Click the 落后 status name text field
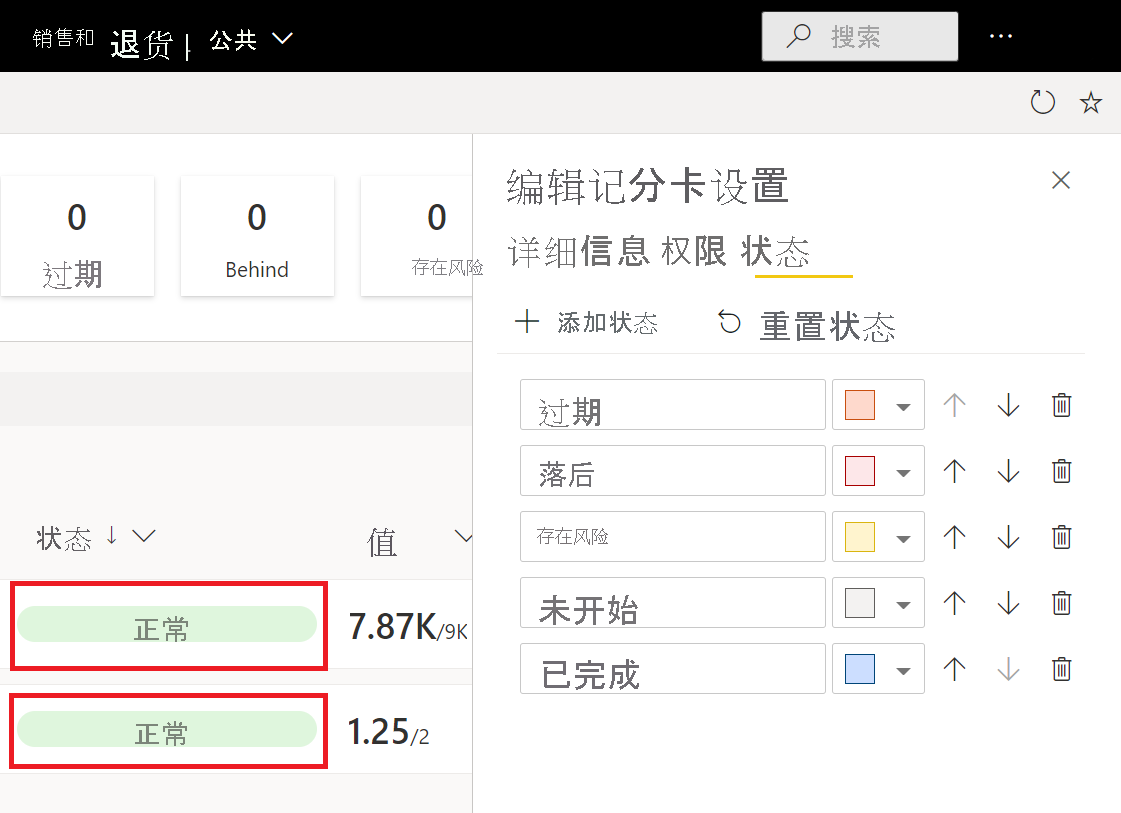 click(672, 471)
